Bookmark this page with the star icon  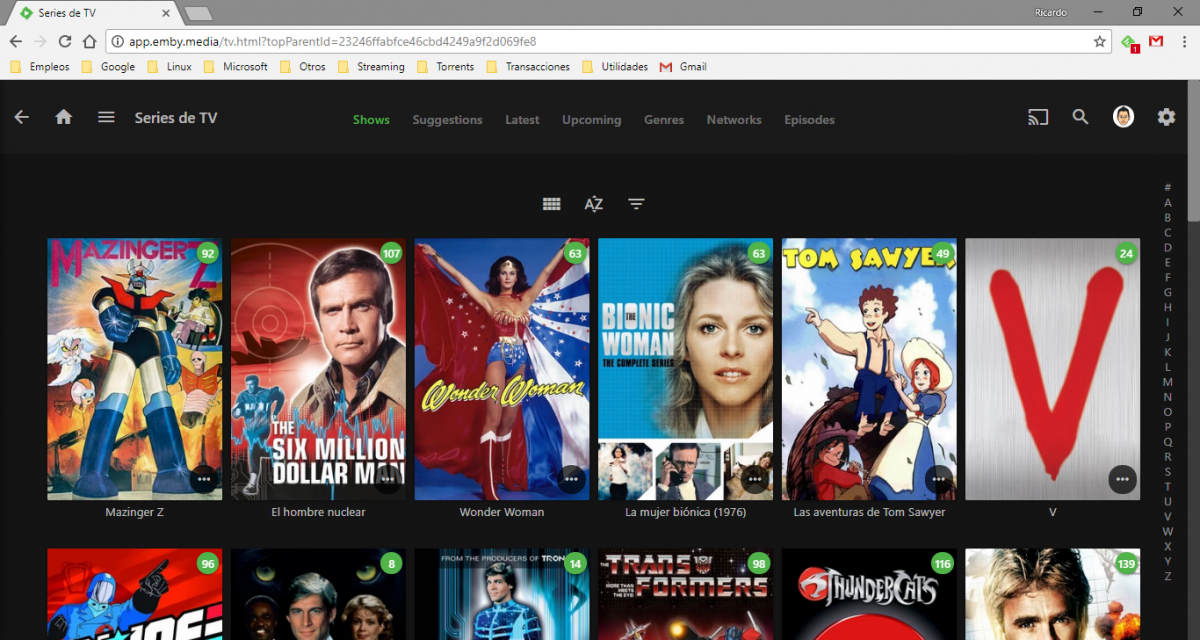click(1100, 41)
